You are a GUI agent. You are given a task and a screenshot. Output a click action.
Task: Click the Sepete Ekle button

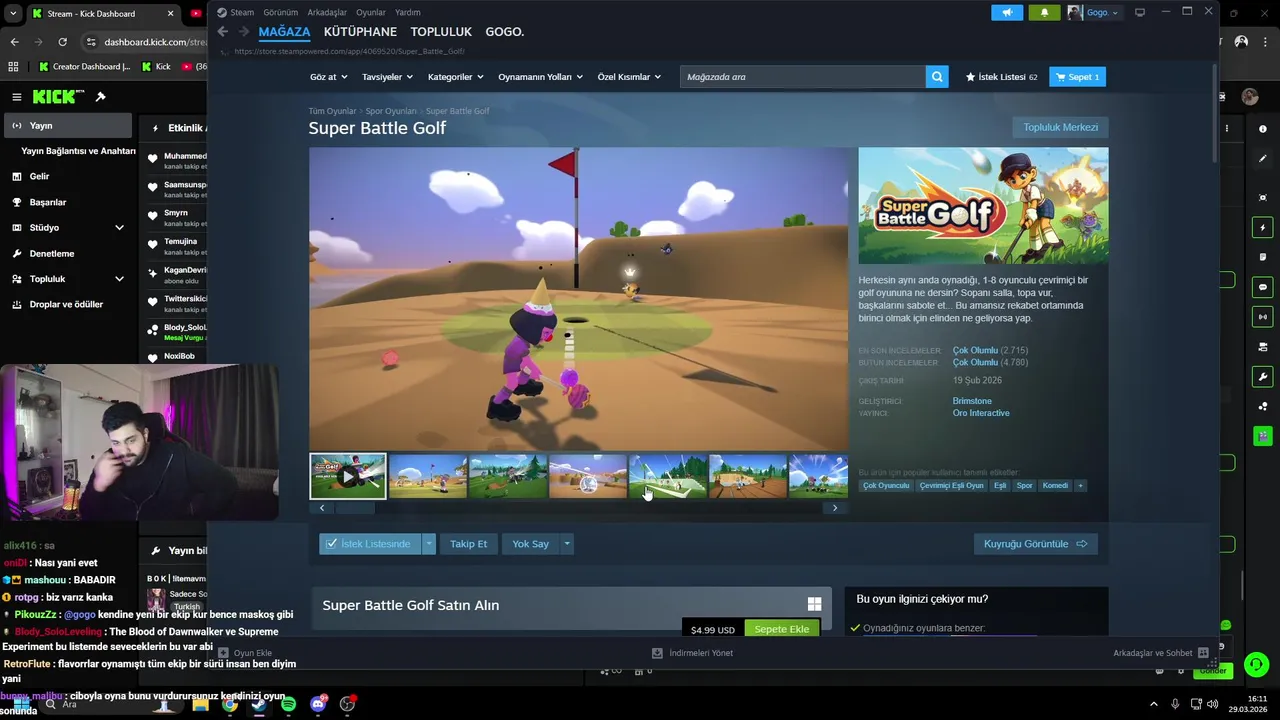pos(782,629)
